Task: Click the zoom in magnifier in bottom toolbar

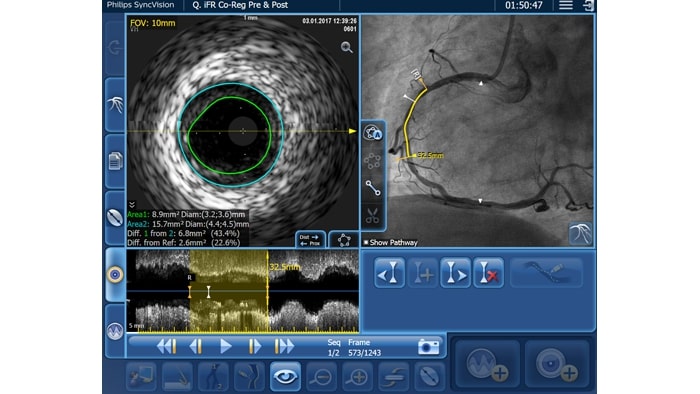Action: pos(358,377)
